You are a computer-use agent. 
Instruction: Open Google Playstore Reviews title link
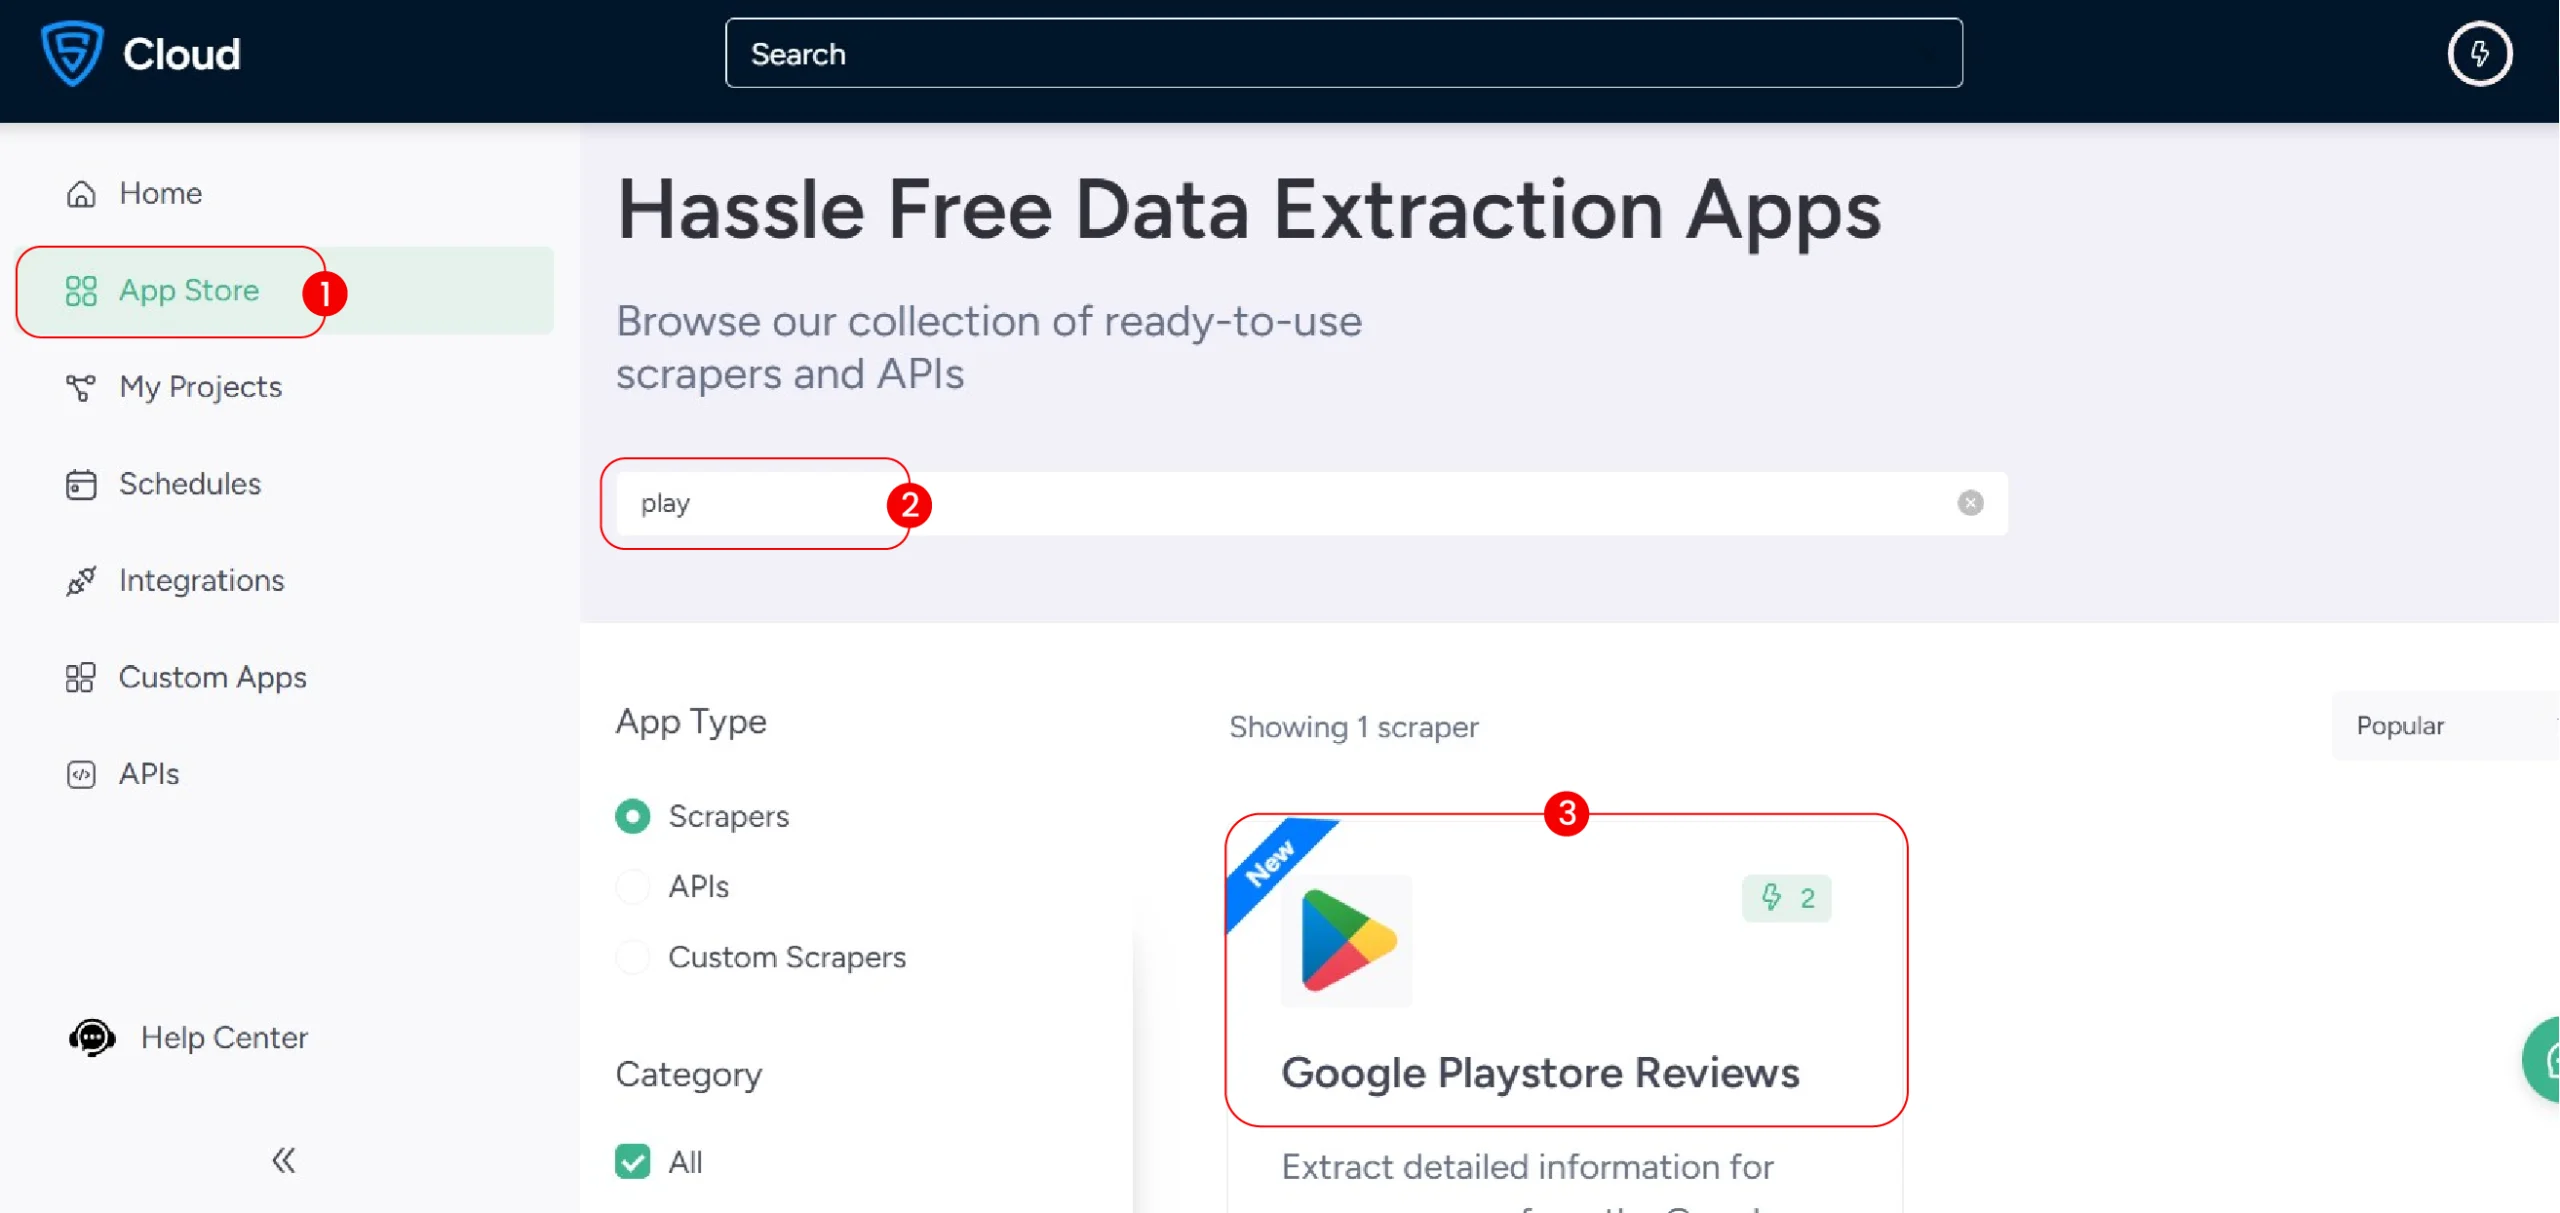(x=1540, y=1073)
